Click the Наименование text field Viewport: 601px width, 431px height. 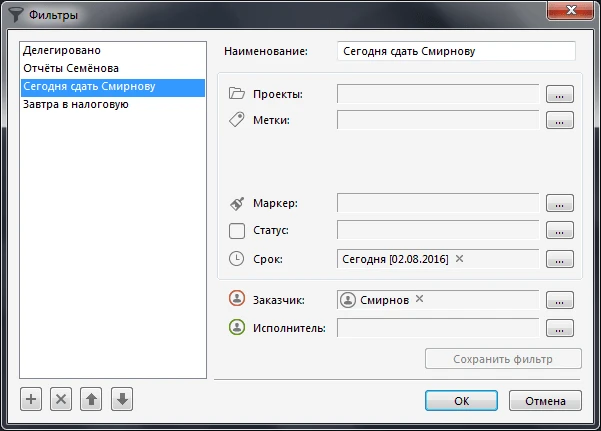coord(455,51)
